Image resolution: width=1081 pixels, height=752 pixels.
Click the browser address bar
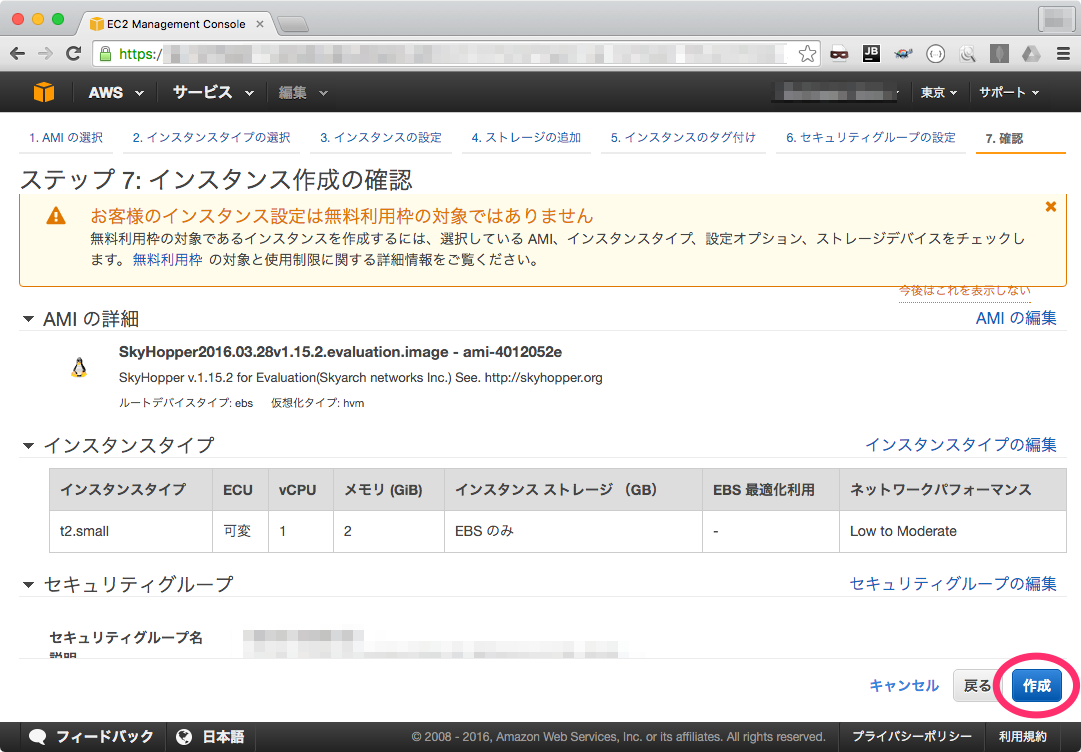point(456,54)
